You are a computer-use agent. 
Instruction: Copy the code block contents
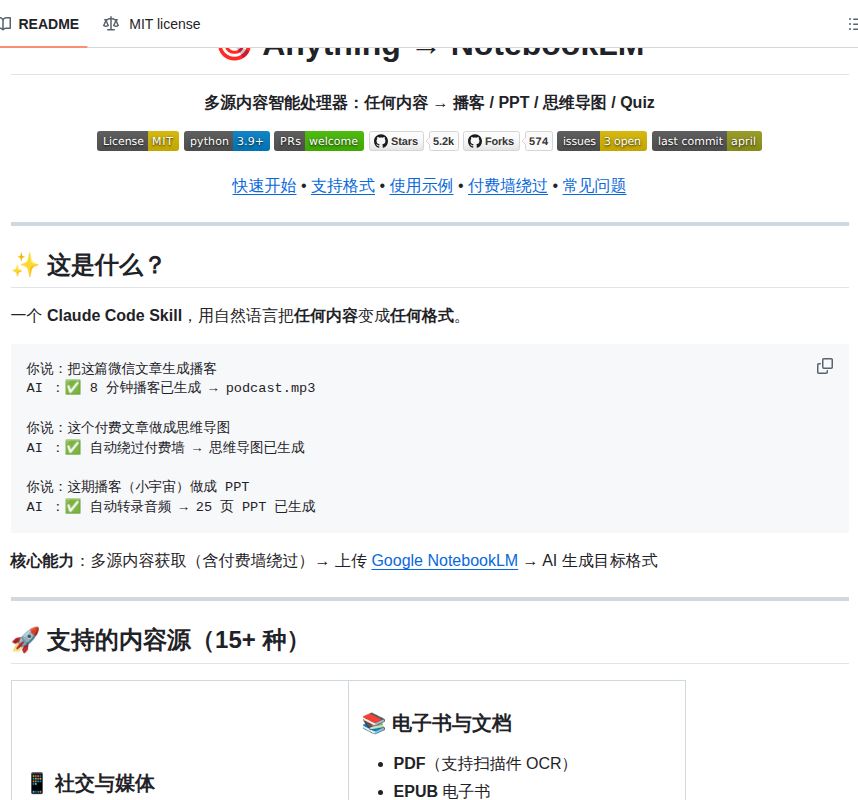[825, 366]
